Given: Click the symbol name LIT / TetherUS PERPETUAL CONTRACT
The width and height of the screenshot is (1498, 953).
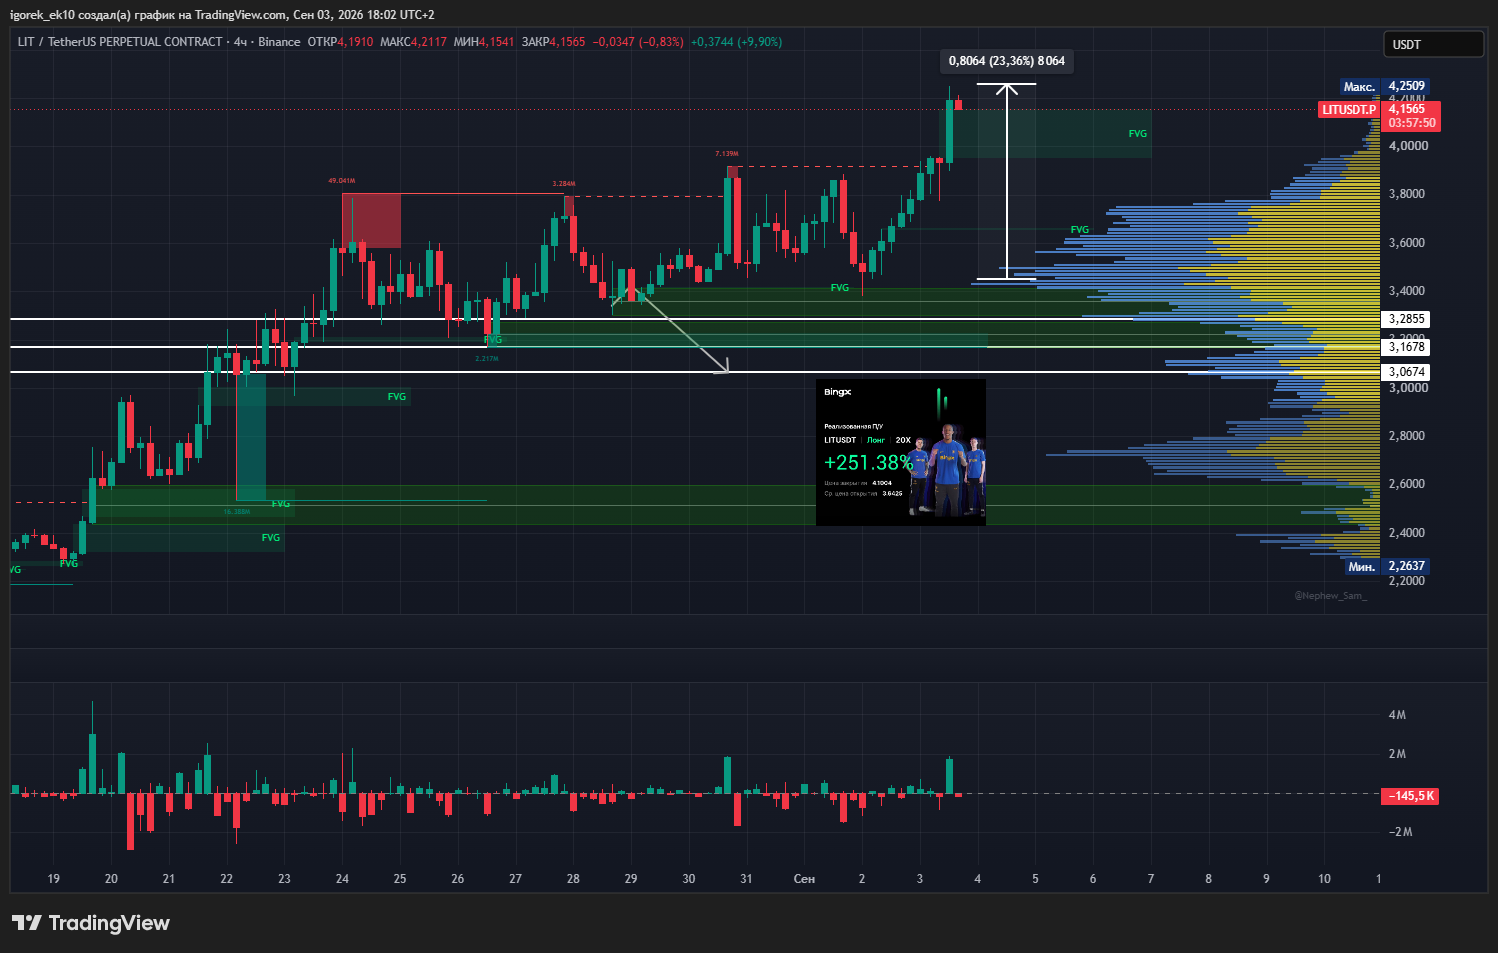Looking at the screenshot, I should tap(120, 42).
